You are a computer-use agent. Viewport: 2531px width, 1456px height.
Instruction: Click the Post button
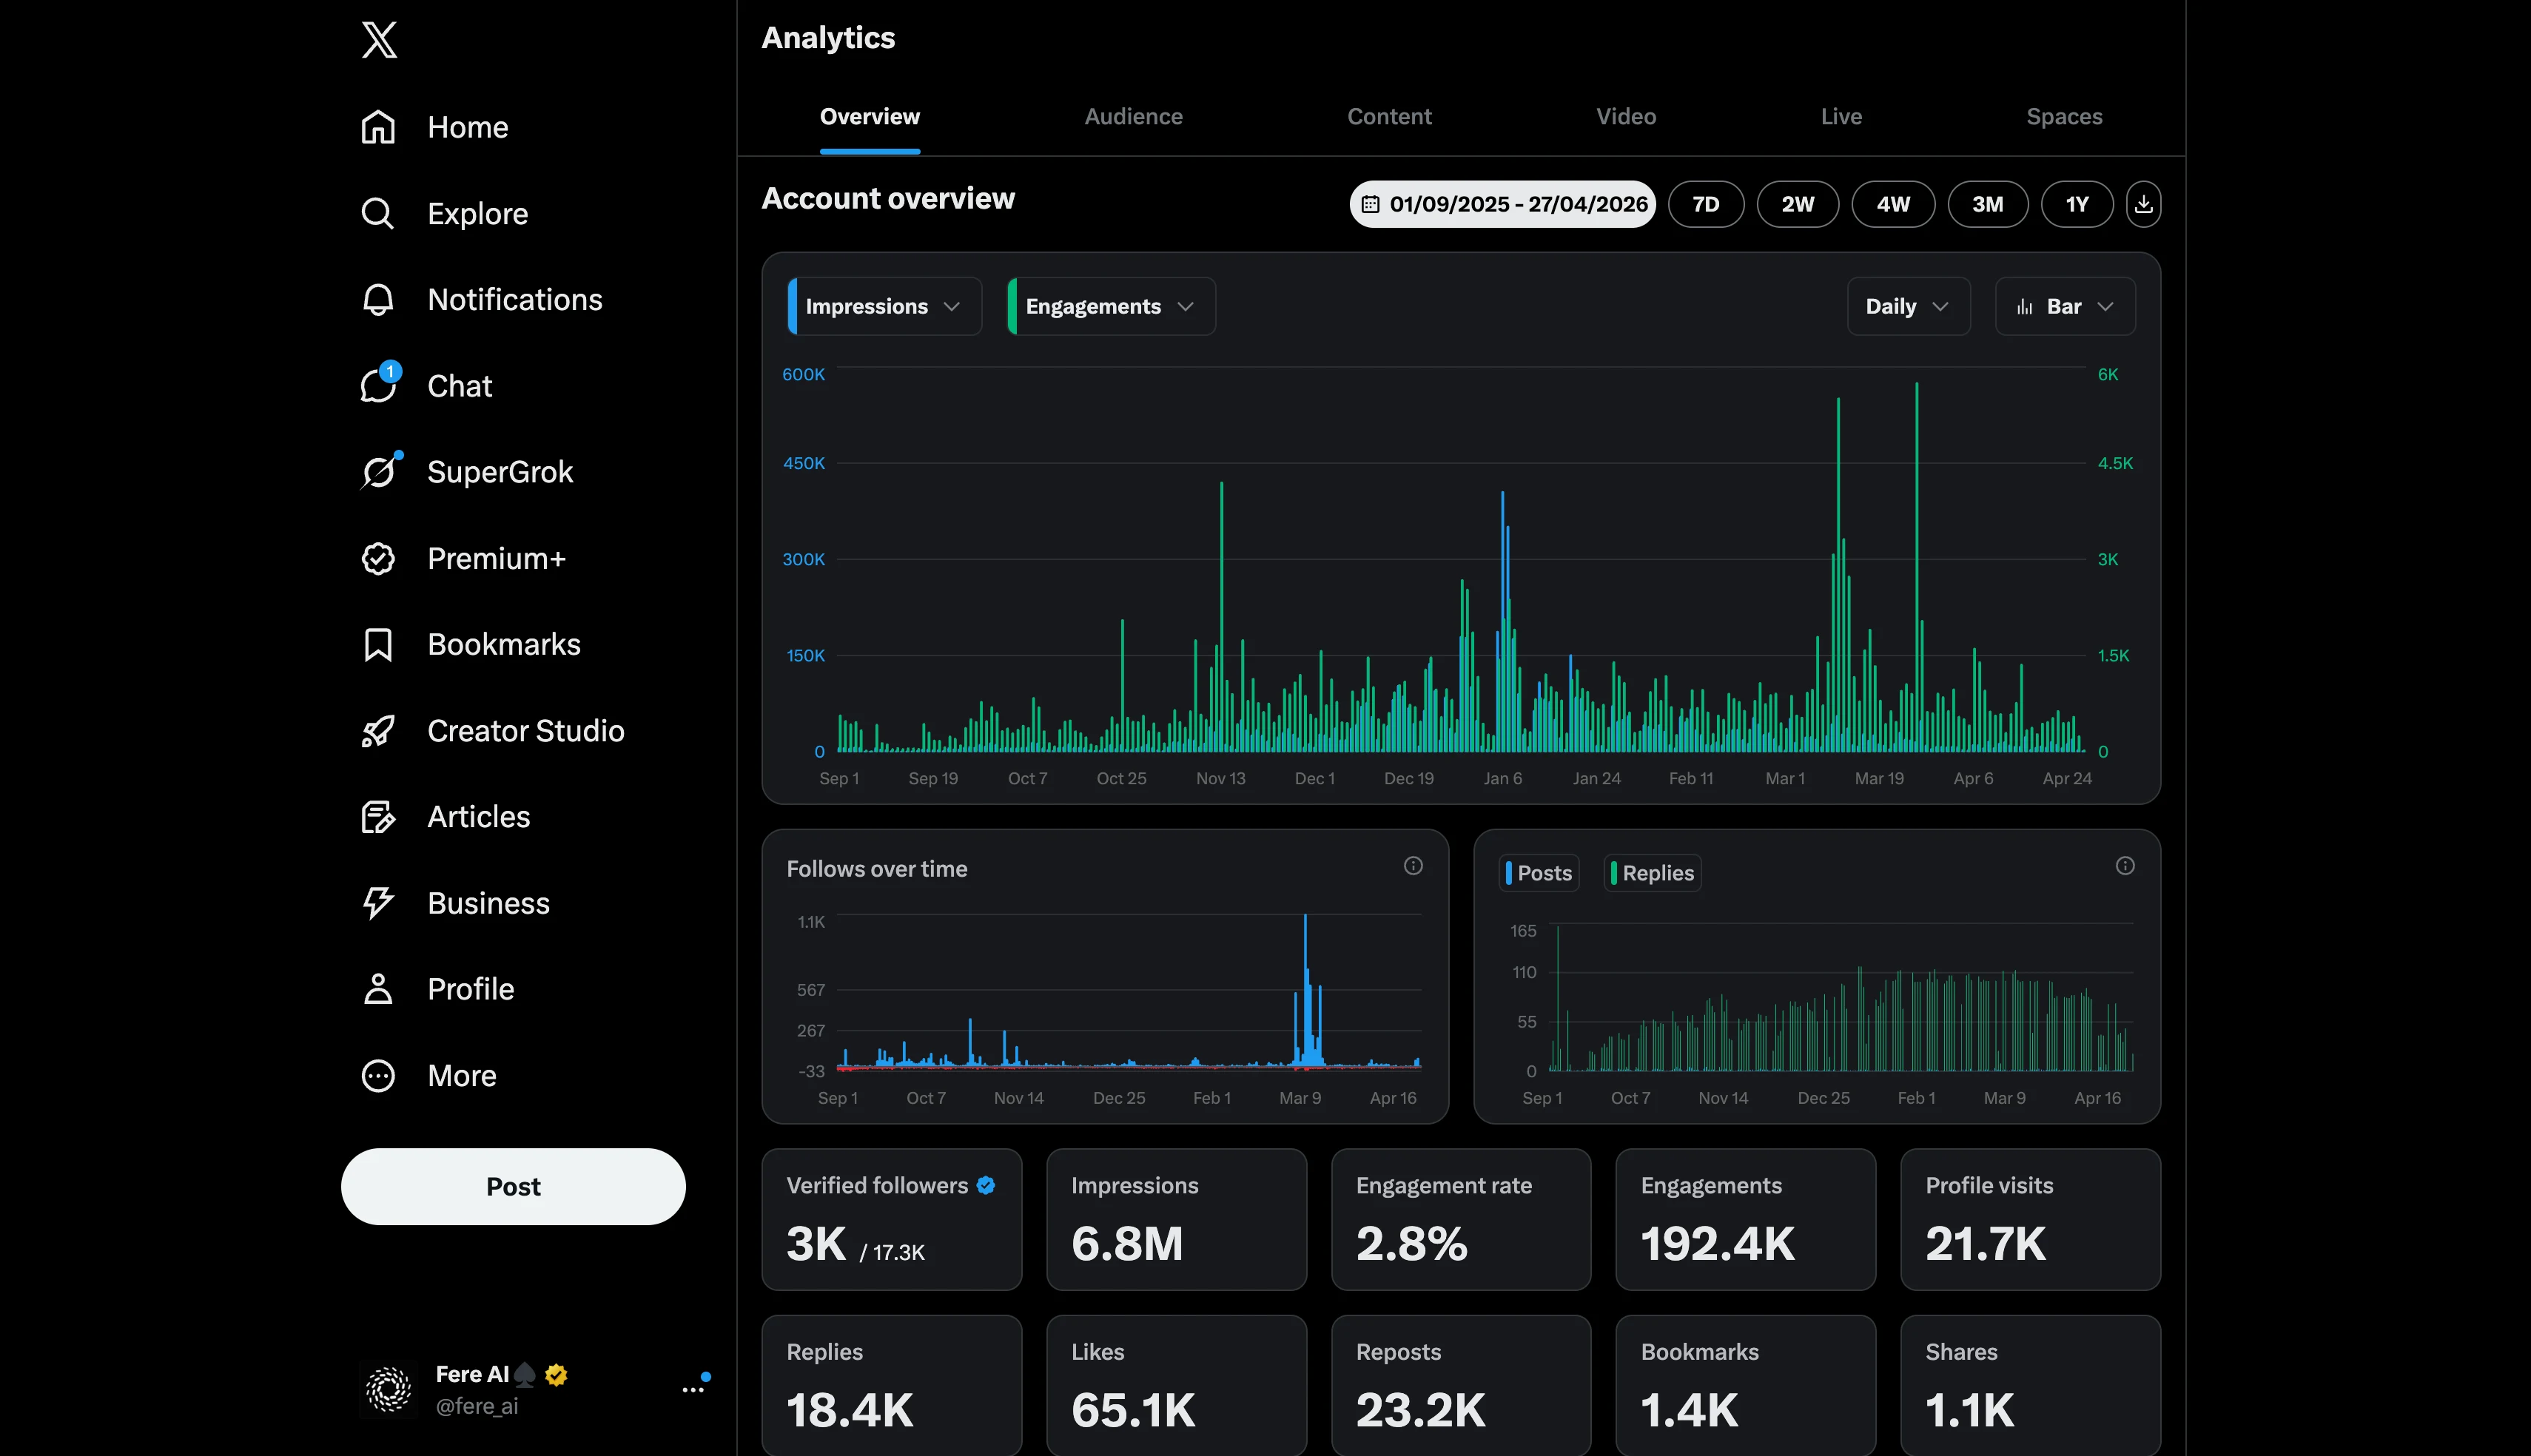513,1186
